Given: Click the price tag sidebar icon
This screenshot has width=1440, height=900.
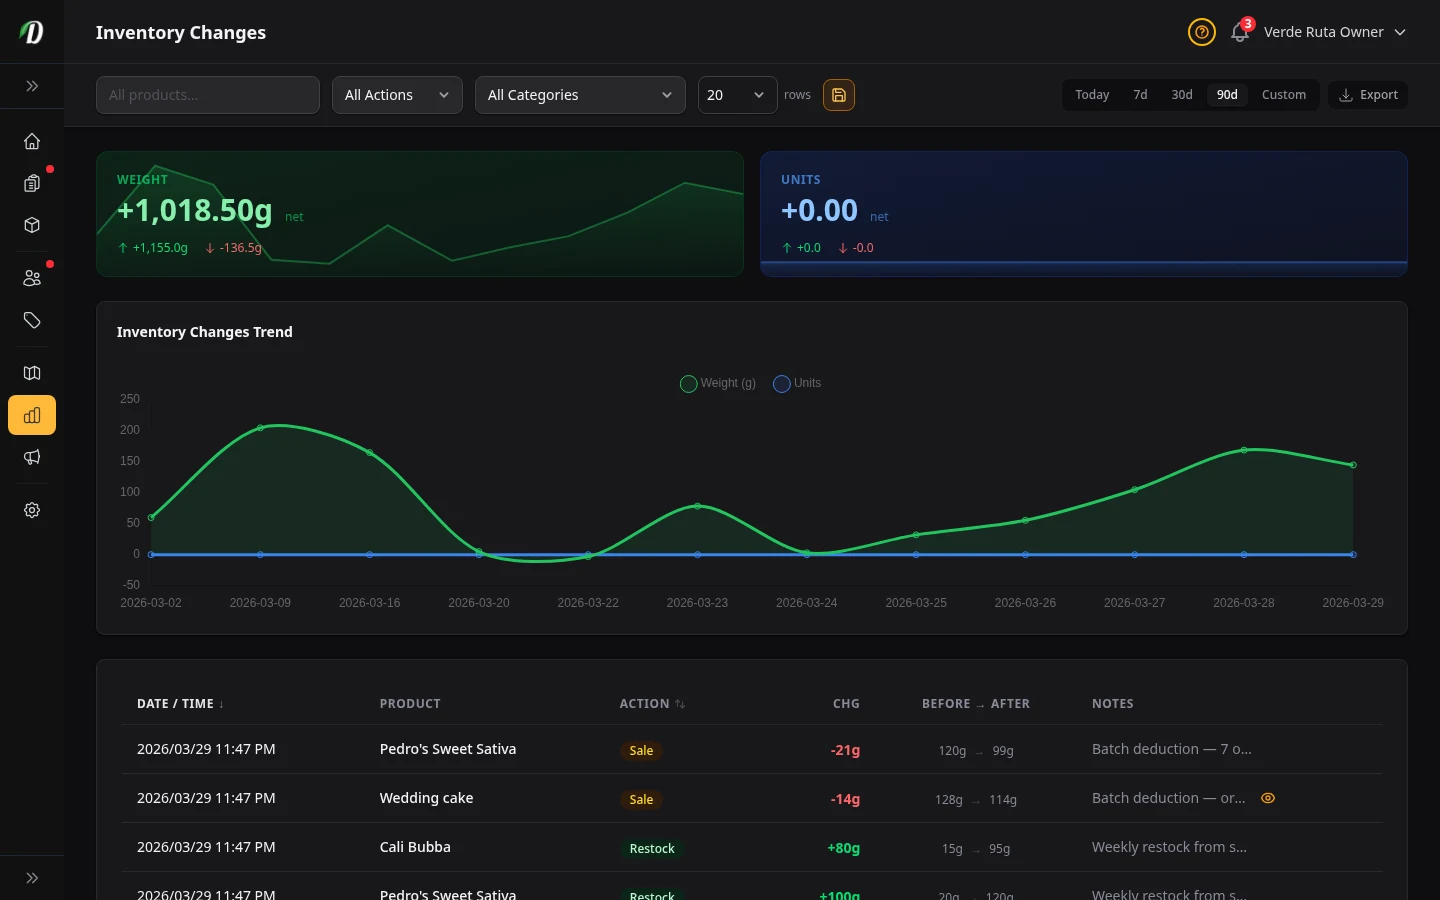Looking at the screenshot, I should point(32,320).
